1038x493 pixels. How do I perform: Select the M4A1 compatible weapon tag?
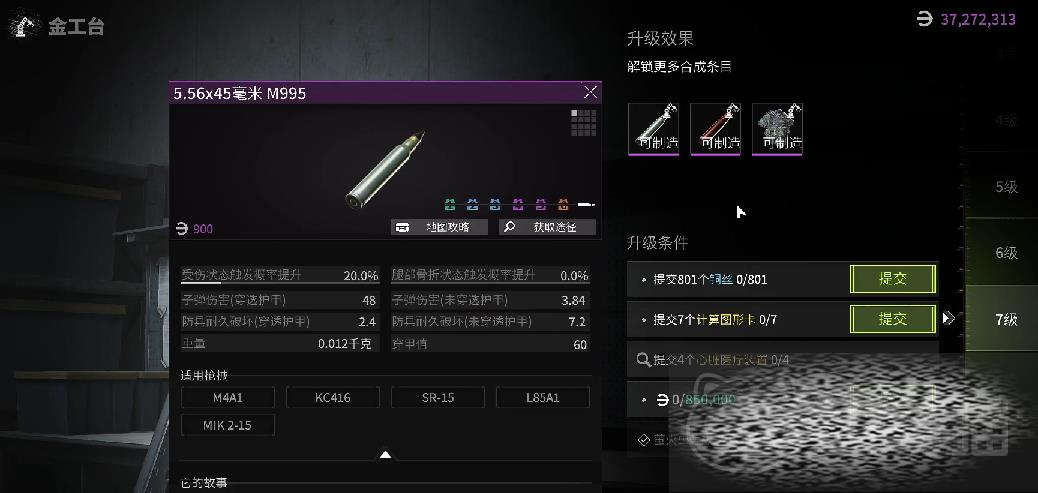click(x=228, y=398)
